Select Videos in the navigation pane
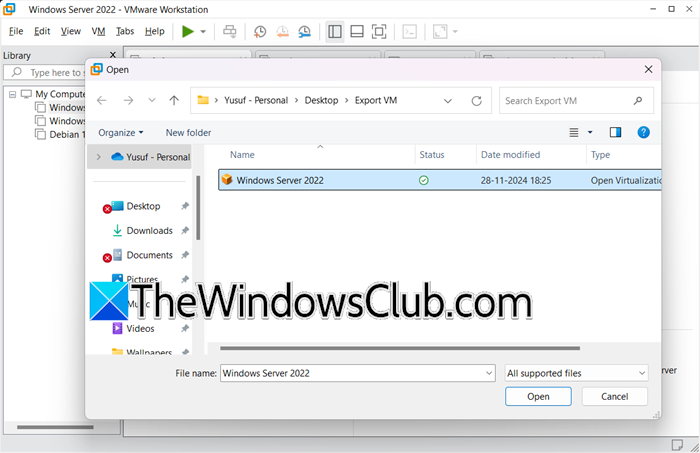This screenshot has height=453, width=700. (x=140, y=329)
